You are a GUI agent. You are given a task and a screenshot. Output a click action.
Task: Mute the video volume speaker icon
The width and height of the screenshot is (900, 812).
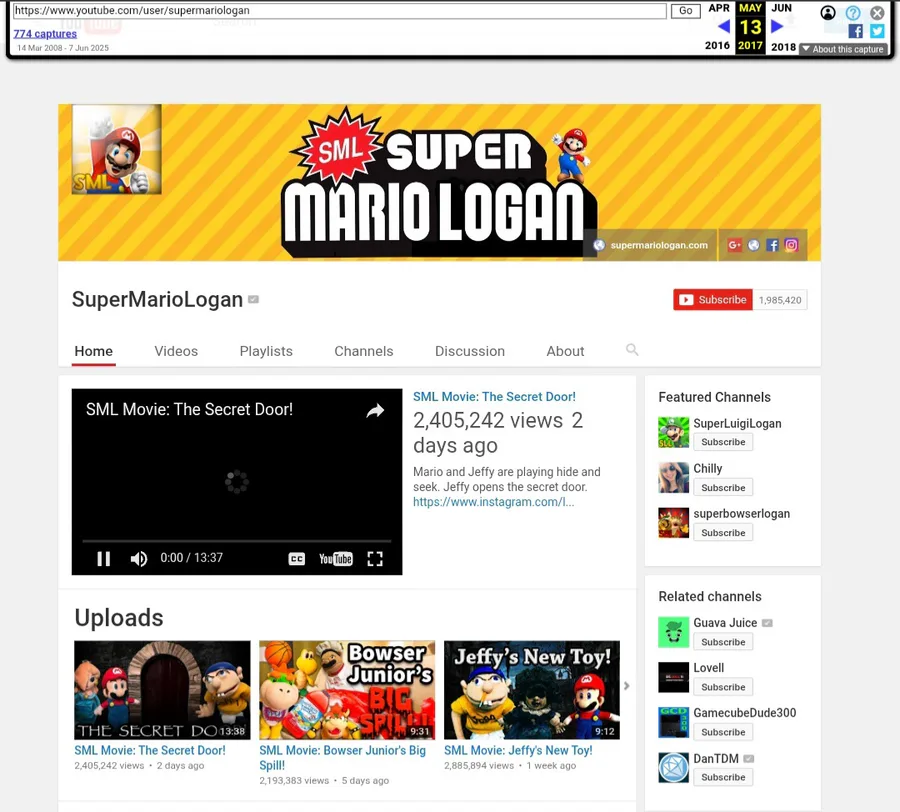(138, 558)
